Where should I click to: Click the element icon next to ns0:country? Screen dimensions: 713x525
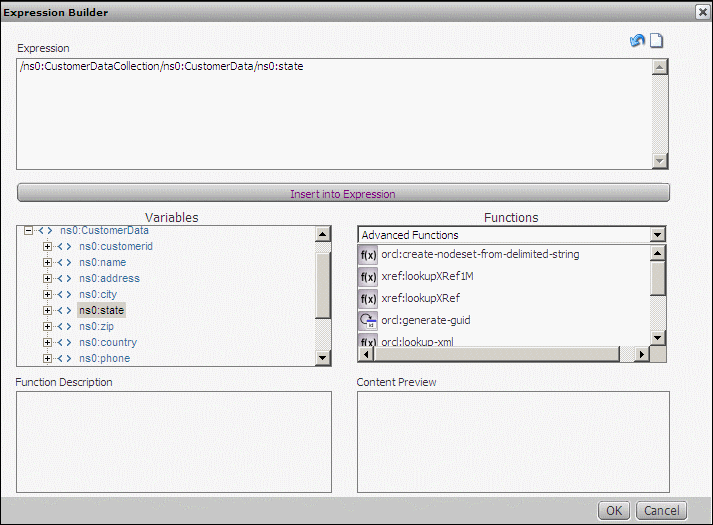(64, 342)
